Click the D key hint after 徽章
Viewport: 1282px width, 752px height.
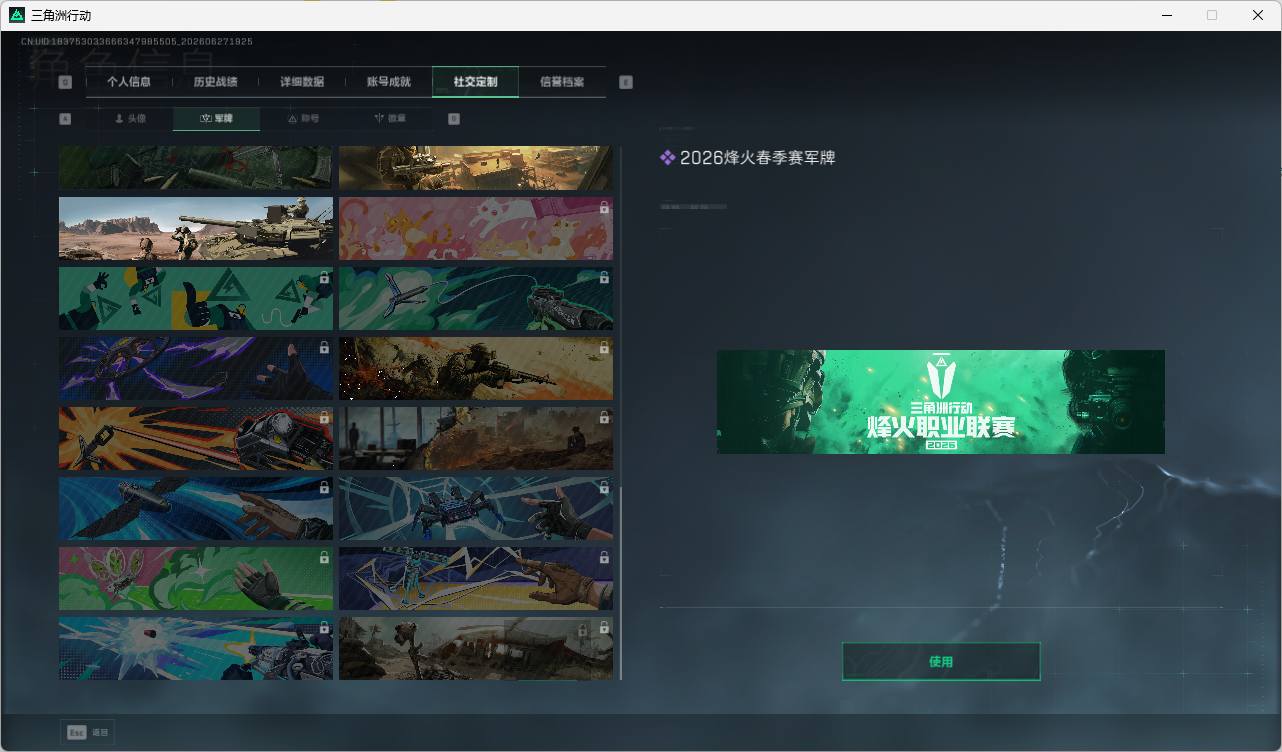[x=454, y=118]
